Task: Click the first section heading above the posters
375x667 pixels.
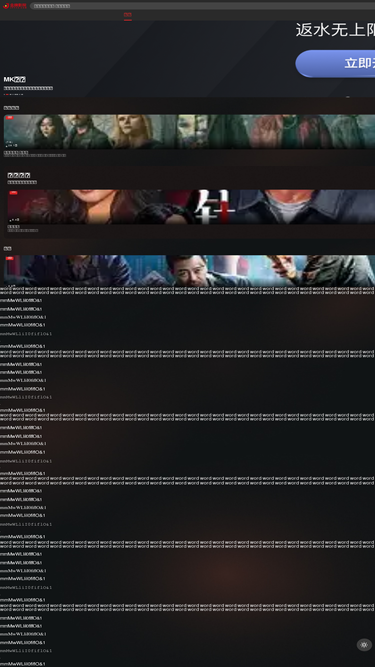Action: point(11,108)
